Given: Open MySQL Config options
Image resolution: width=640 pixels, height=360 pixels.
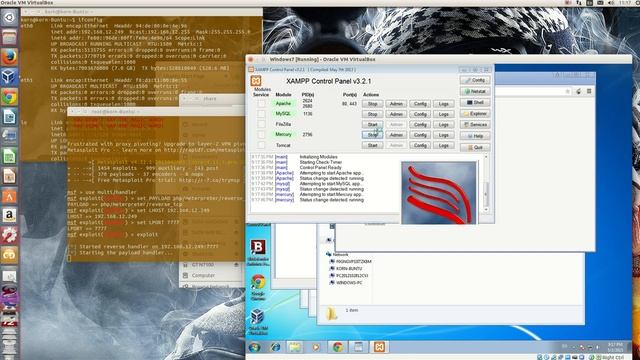Looking at the screenshot, I should tap(420, 114).
